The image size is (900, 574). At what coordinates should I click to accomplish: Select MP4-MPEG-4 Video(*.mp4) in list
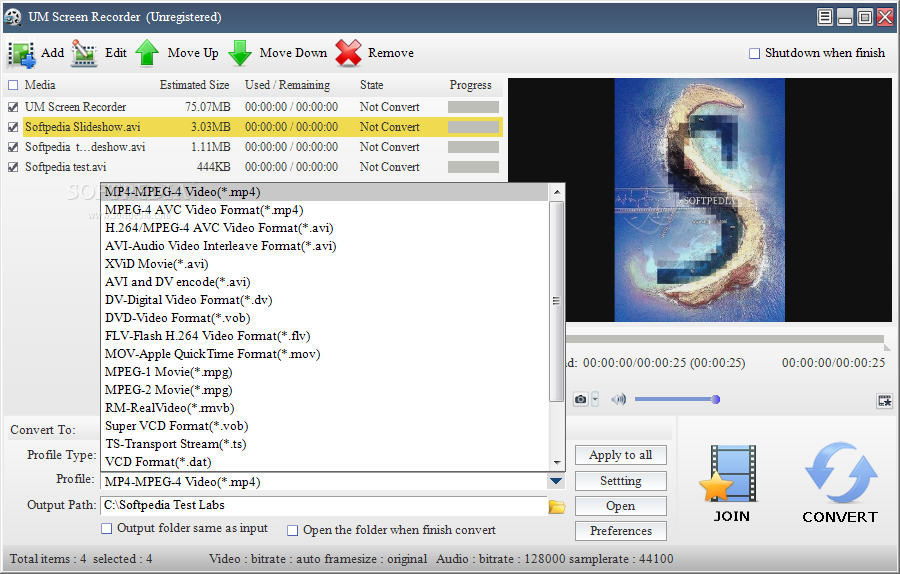click(x=325, y=192)
